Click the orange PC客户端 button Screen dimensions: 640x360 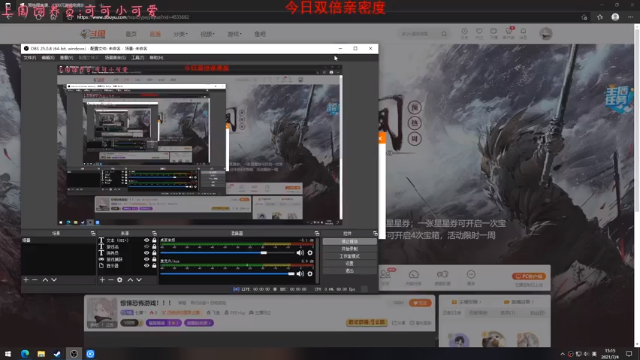tap(529, 276)
